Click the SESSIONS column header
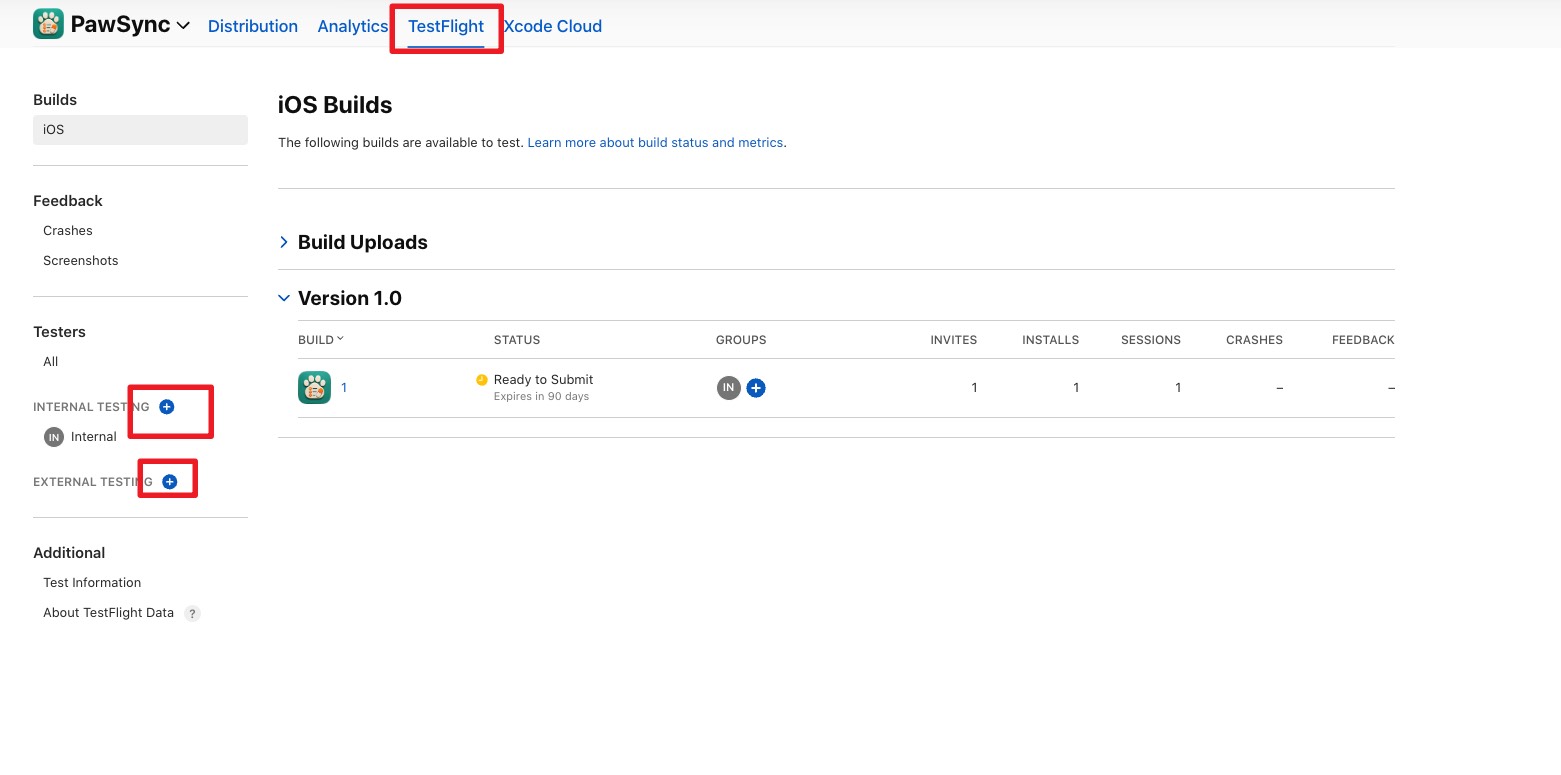1561x775 pixels. (x=1151, y=340)
